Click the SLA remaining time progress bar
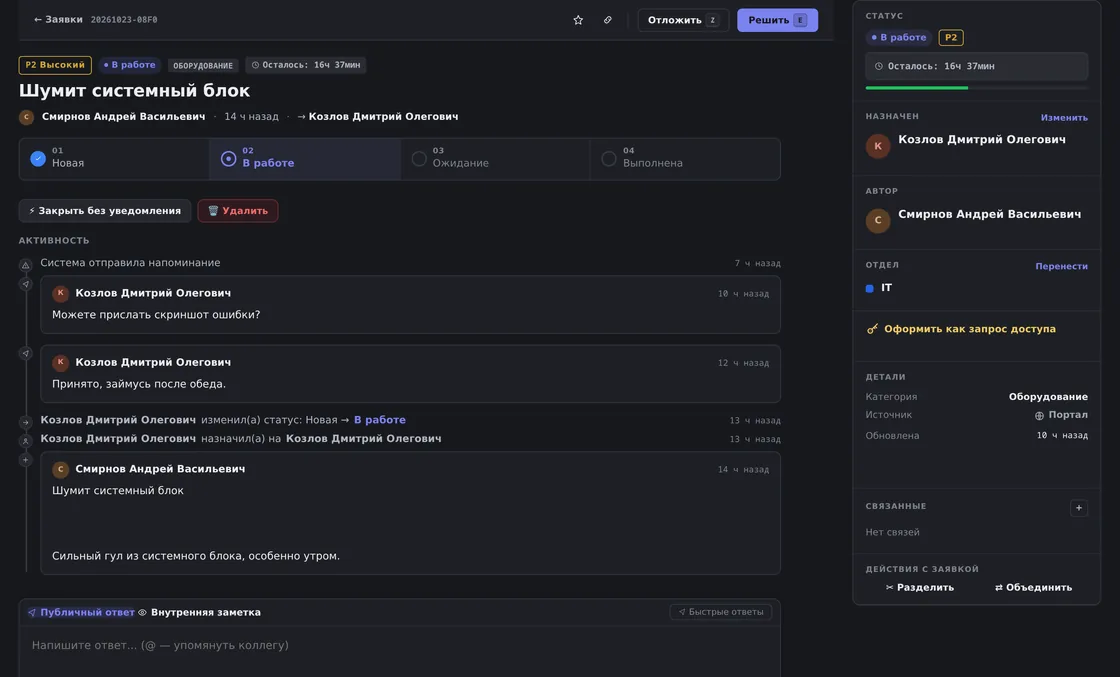 976,88
